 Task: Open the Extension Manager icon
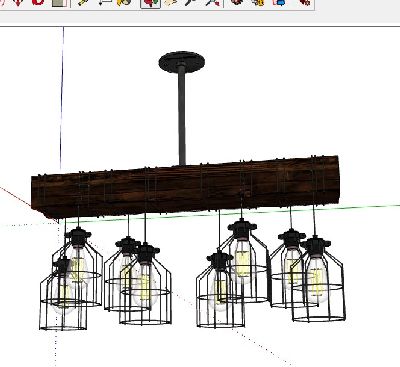tap(303, 3)
